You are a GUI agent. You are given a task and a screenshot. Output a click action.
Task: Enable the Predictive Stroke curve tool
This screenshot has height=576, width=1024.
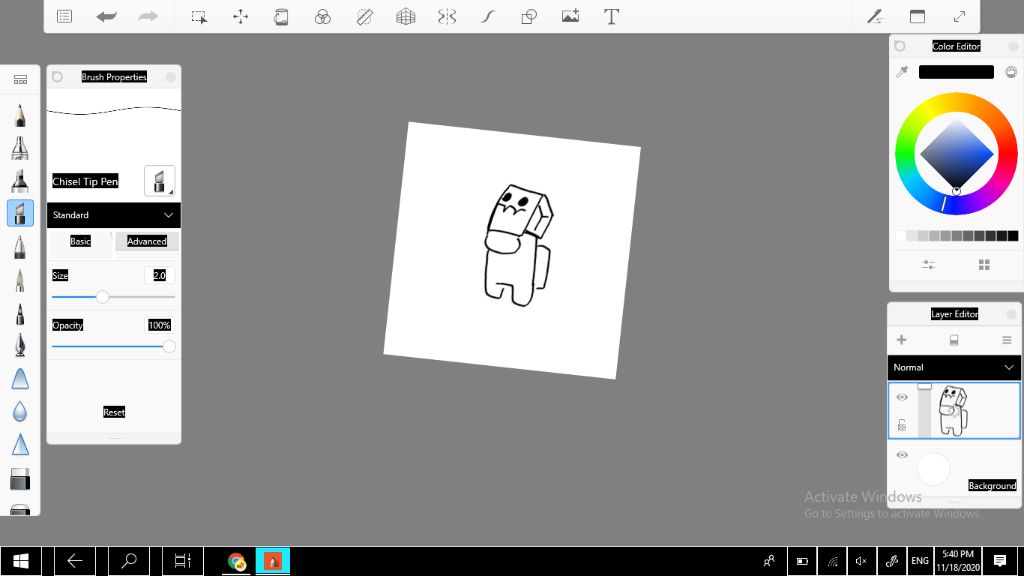[x=488, y=16]
